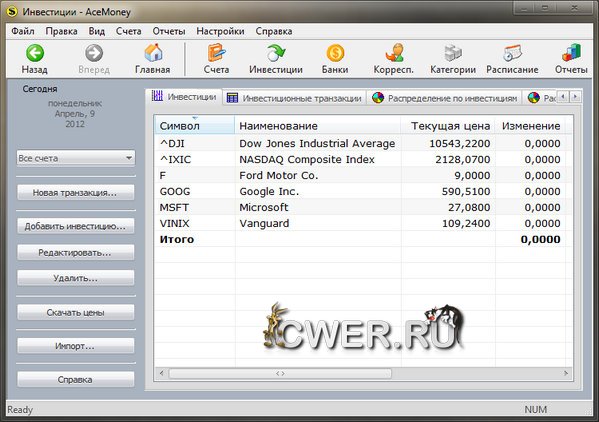Open the Настройки menu
The width and height of the screenshot is (599, 422).
click(x=220, y=31)
